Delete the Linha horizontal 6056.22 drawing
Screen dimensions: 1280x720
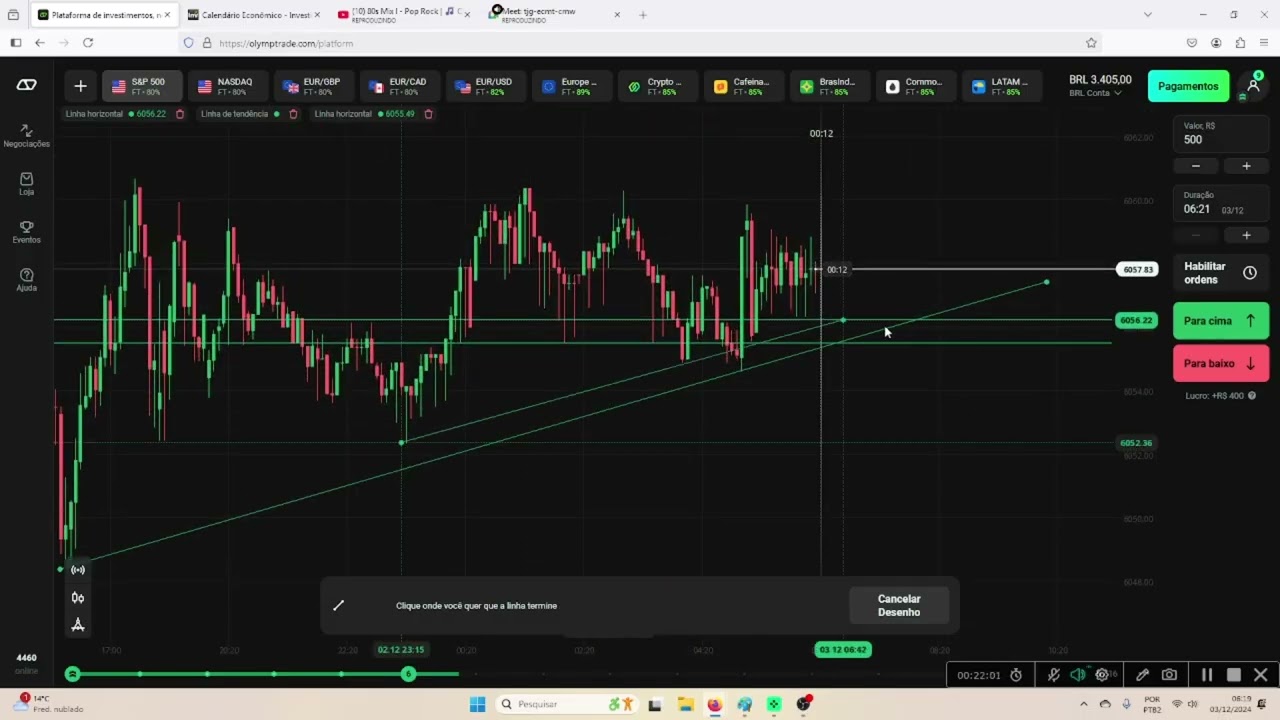coord(180,114)
